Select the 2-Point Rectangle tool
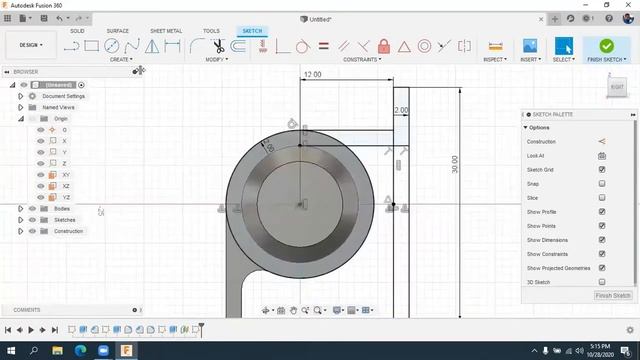The image size is (640, 360). 91,46
